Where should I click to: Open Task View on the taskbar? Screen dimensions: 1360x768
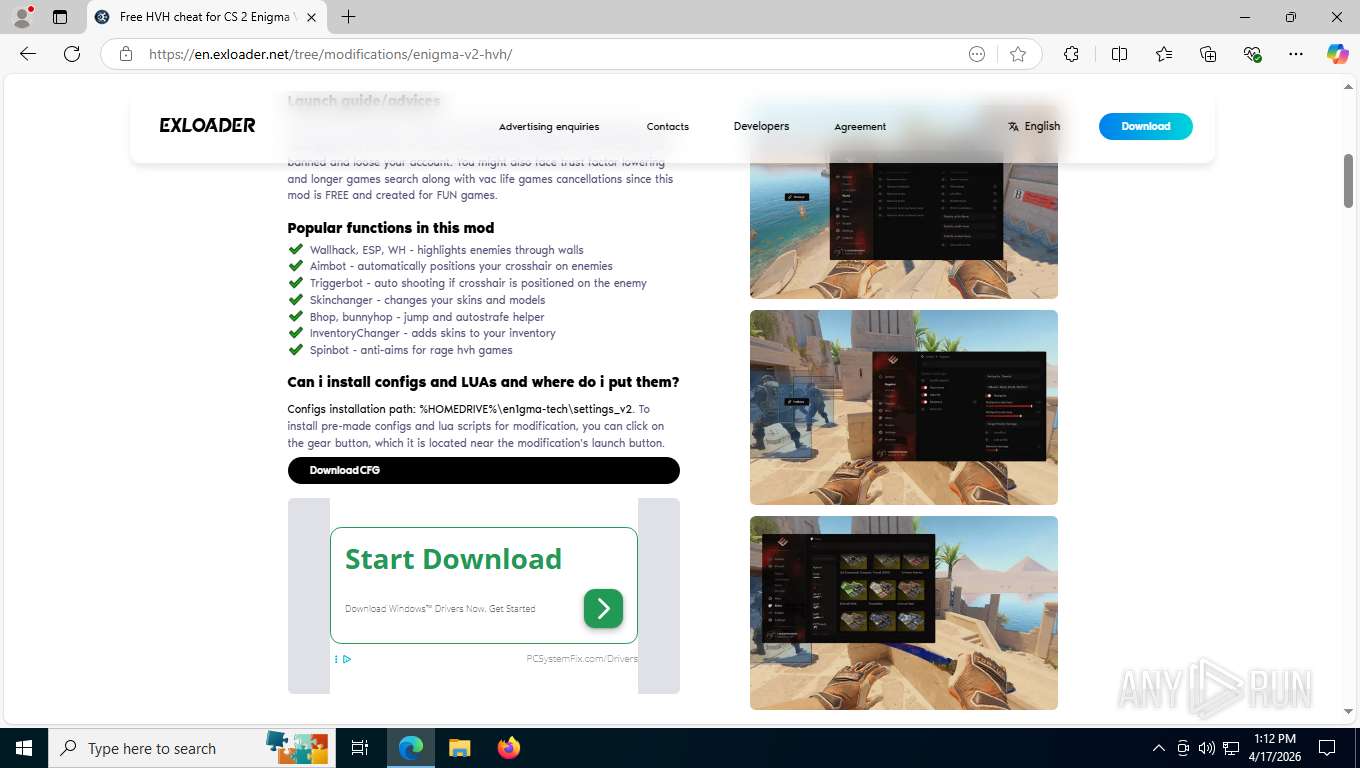360,748
